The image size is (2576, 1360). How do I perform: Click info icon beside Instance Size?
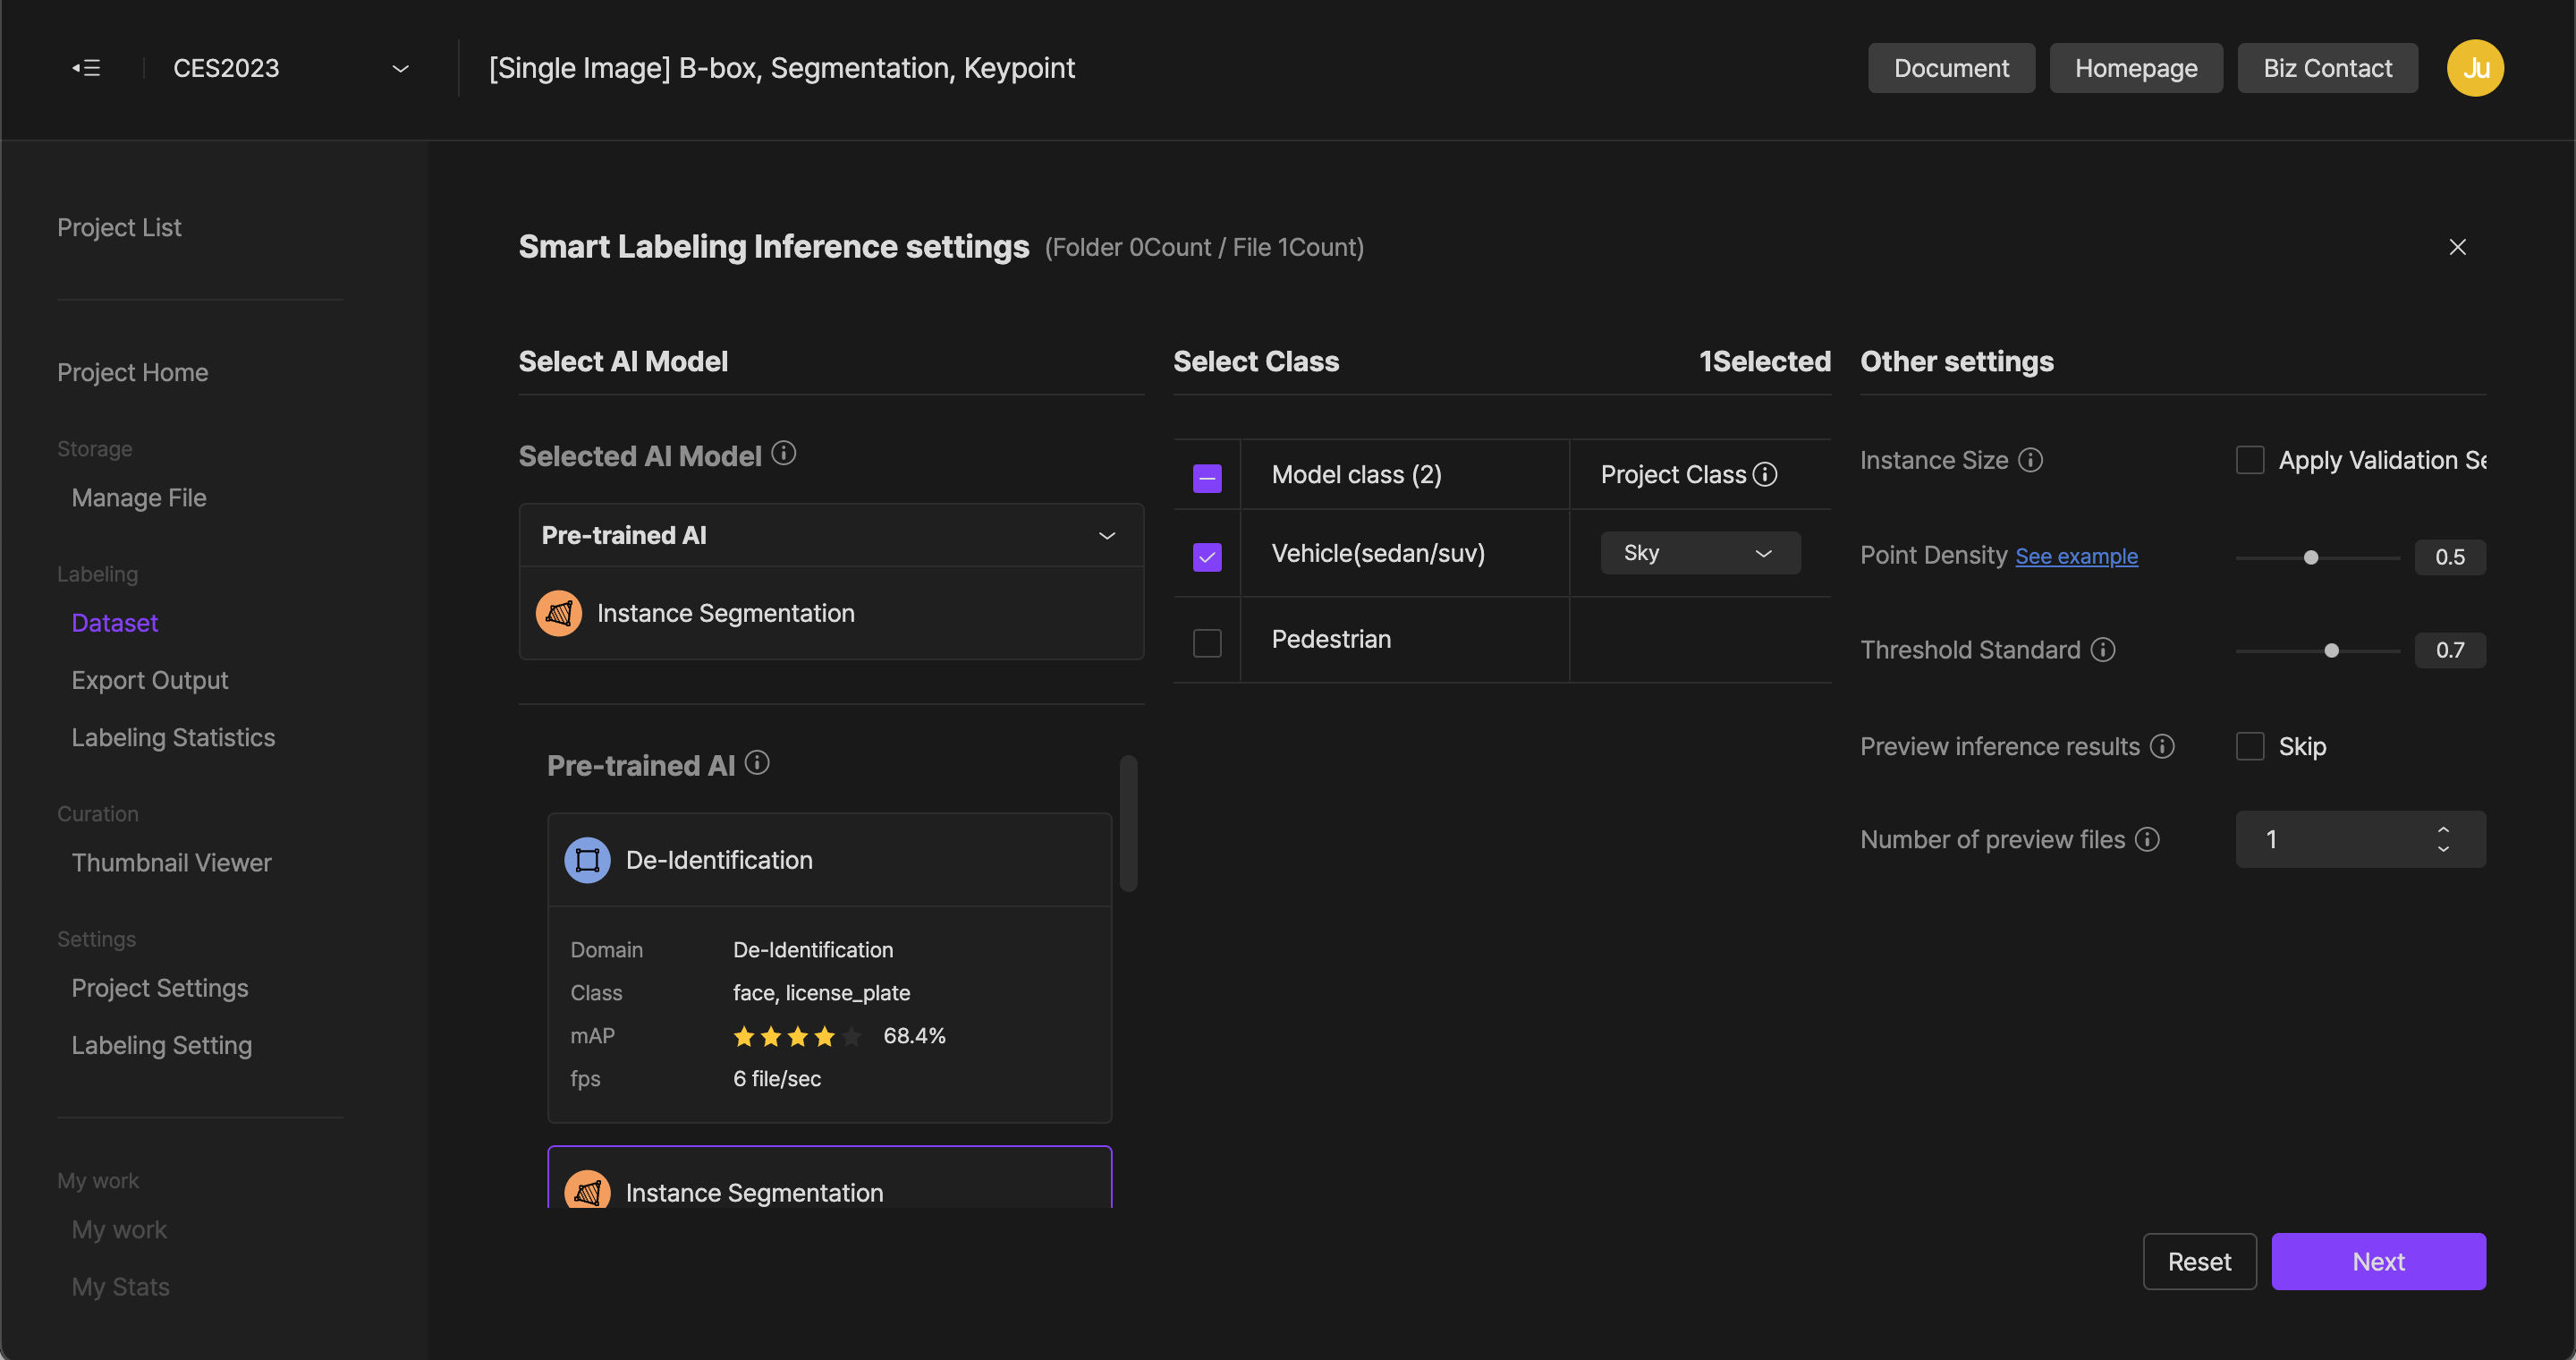click(2030, 460)
